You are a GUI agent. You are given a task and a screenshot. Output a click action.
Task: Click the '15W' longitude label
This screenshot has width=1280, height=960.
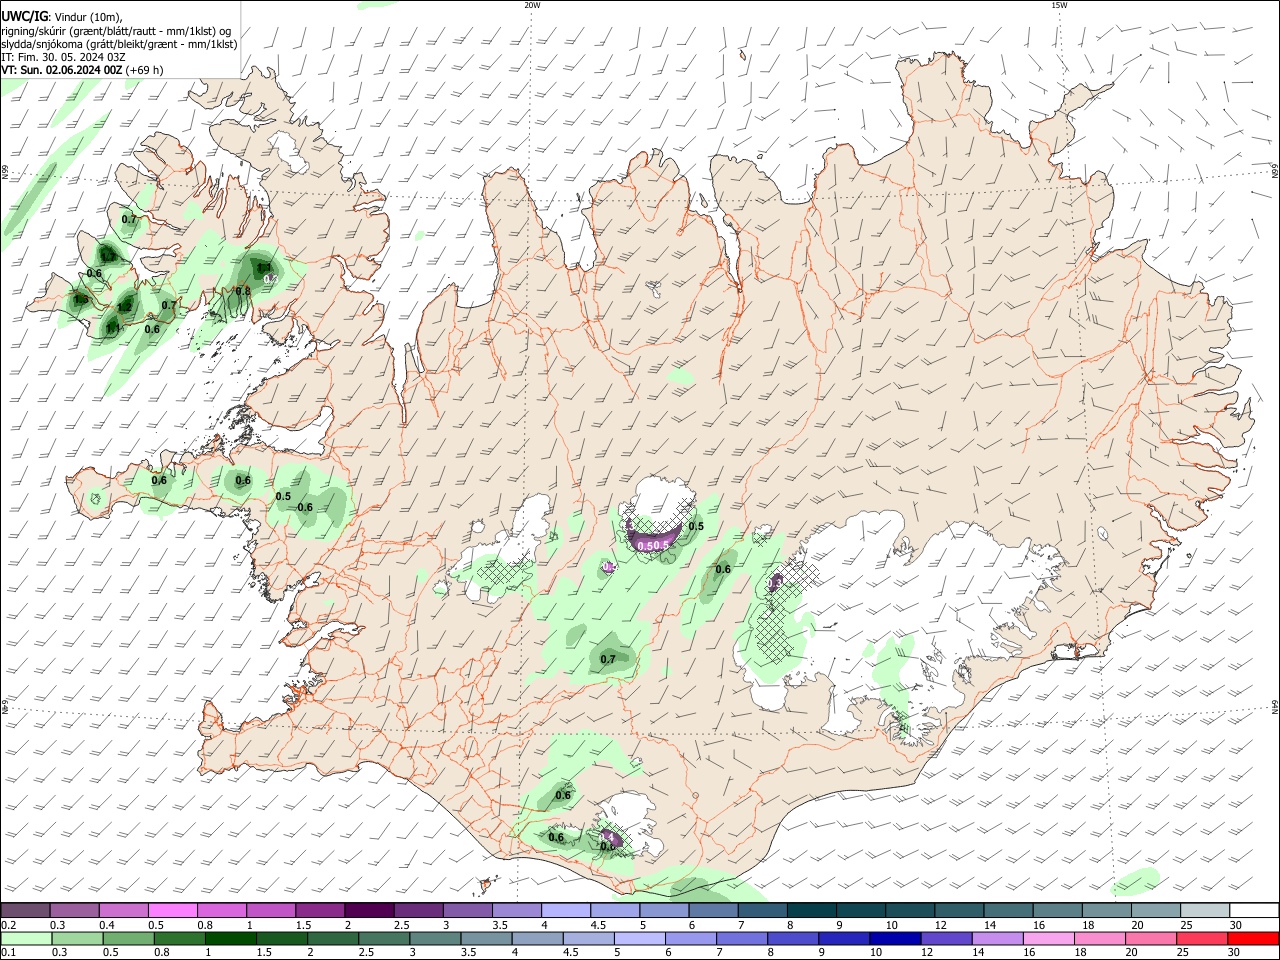1059,5
